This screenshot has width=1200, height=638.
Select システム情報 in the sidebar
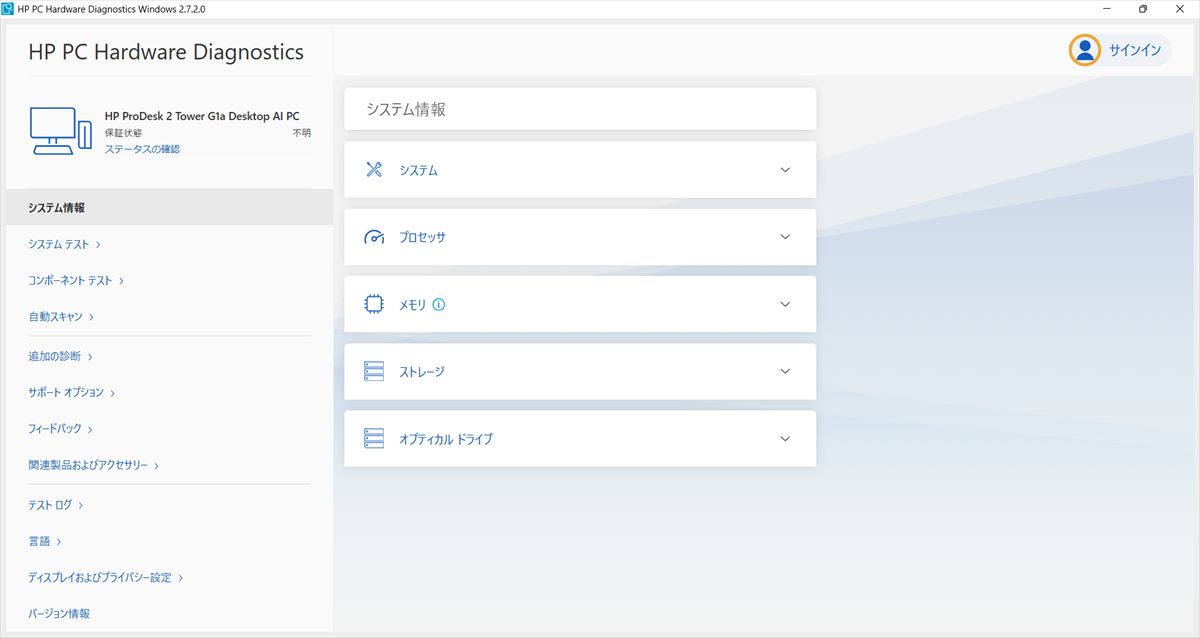[169, 208]
